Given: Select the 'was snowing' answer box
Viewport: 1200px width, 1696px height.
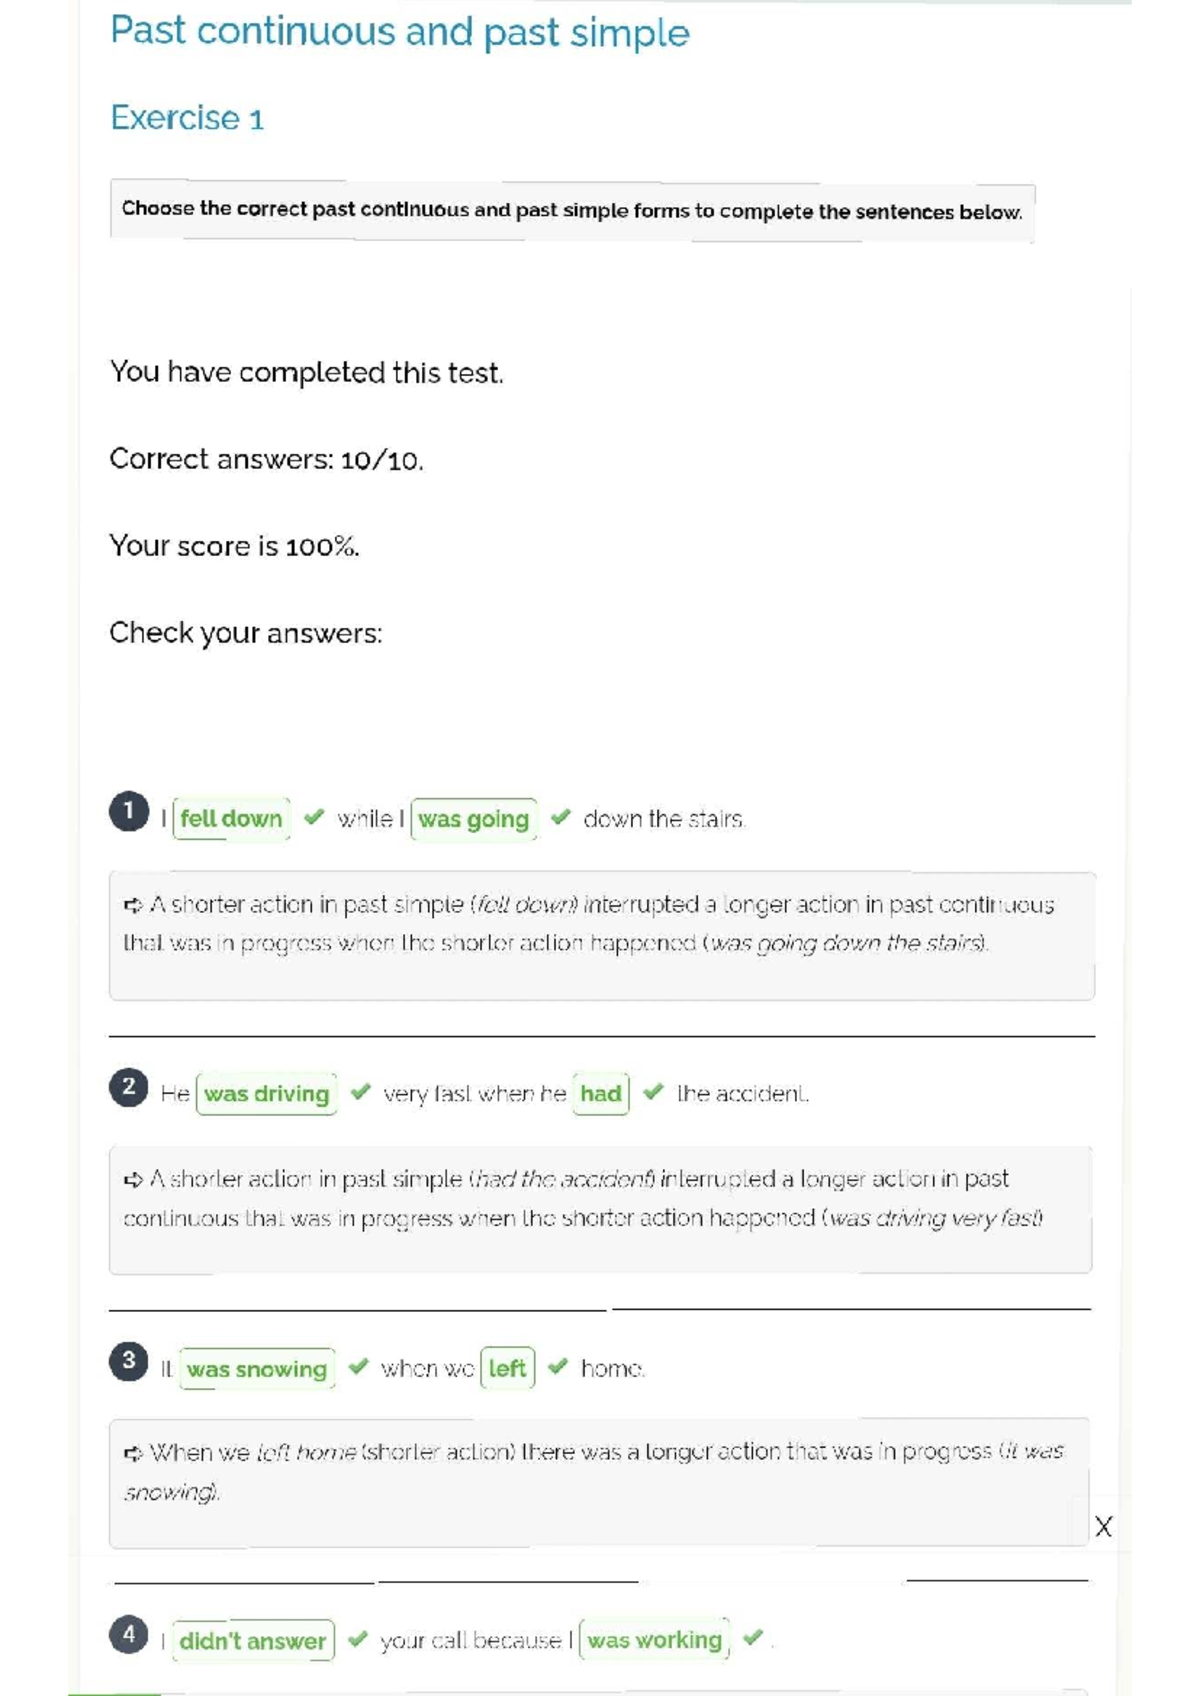Looking at the screenshot, I should [257, 1369].
